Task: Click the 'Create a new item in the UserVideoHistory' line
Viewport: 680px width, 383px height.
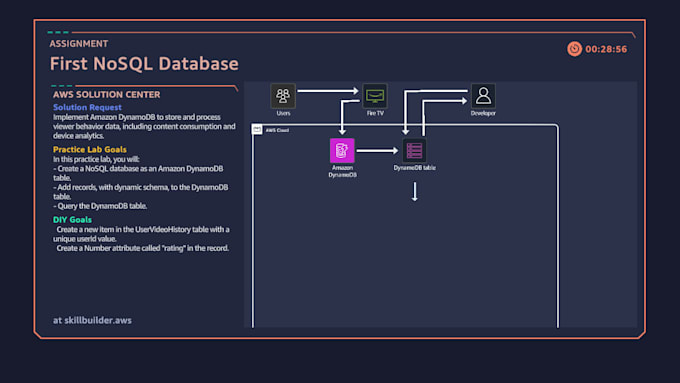Action: tap(141, 234)
